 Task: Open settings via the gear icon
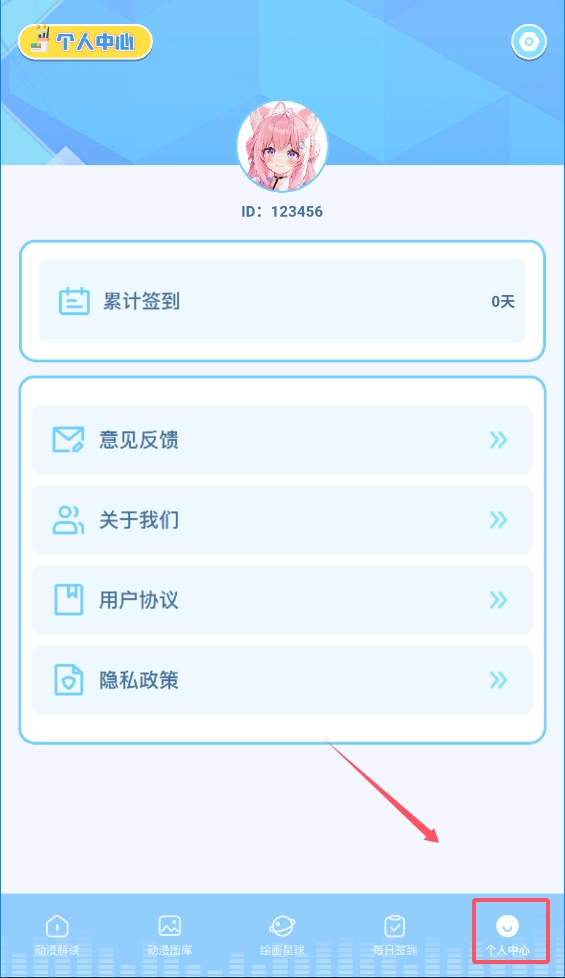point(529,42)
